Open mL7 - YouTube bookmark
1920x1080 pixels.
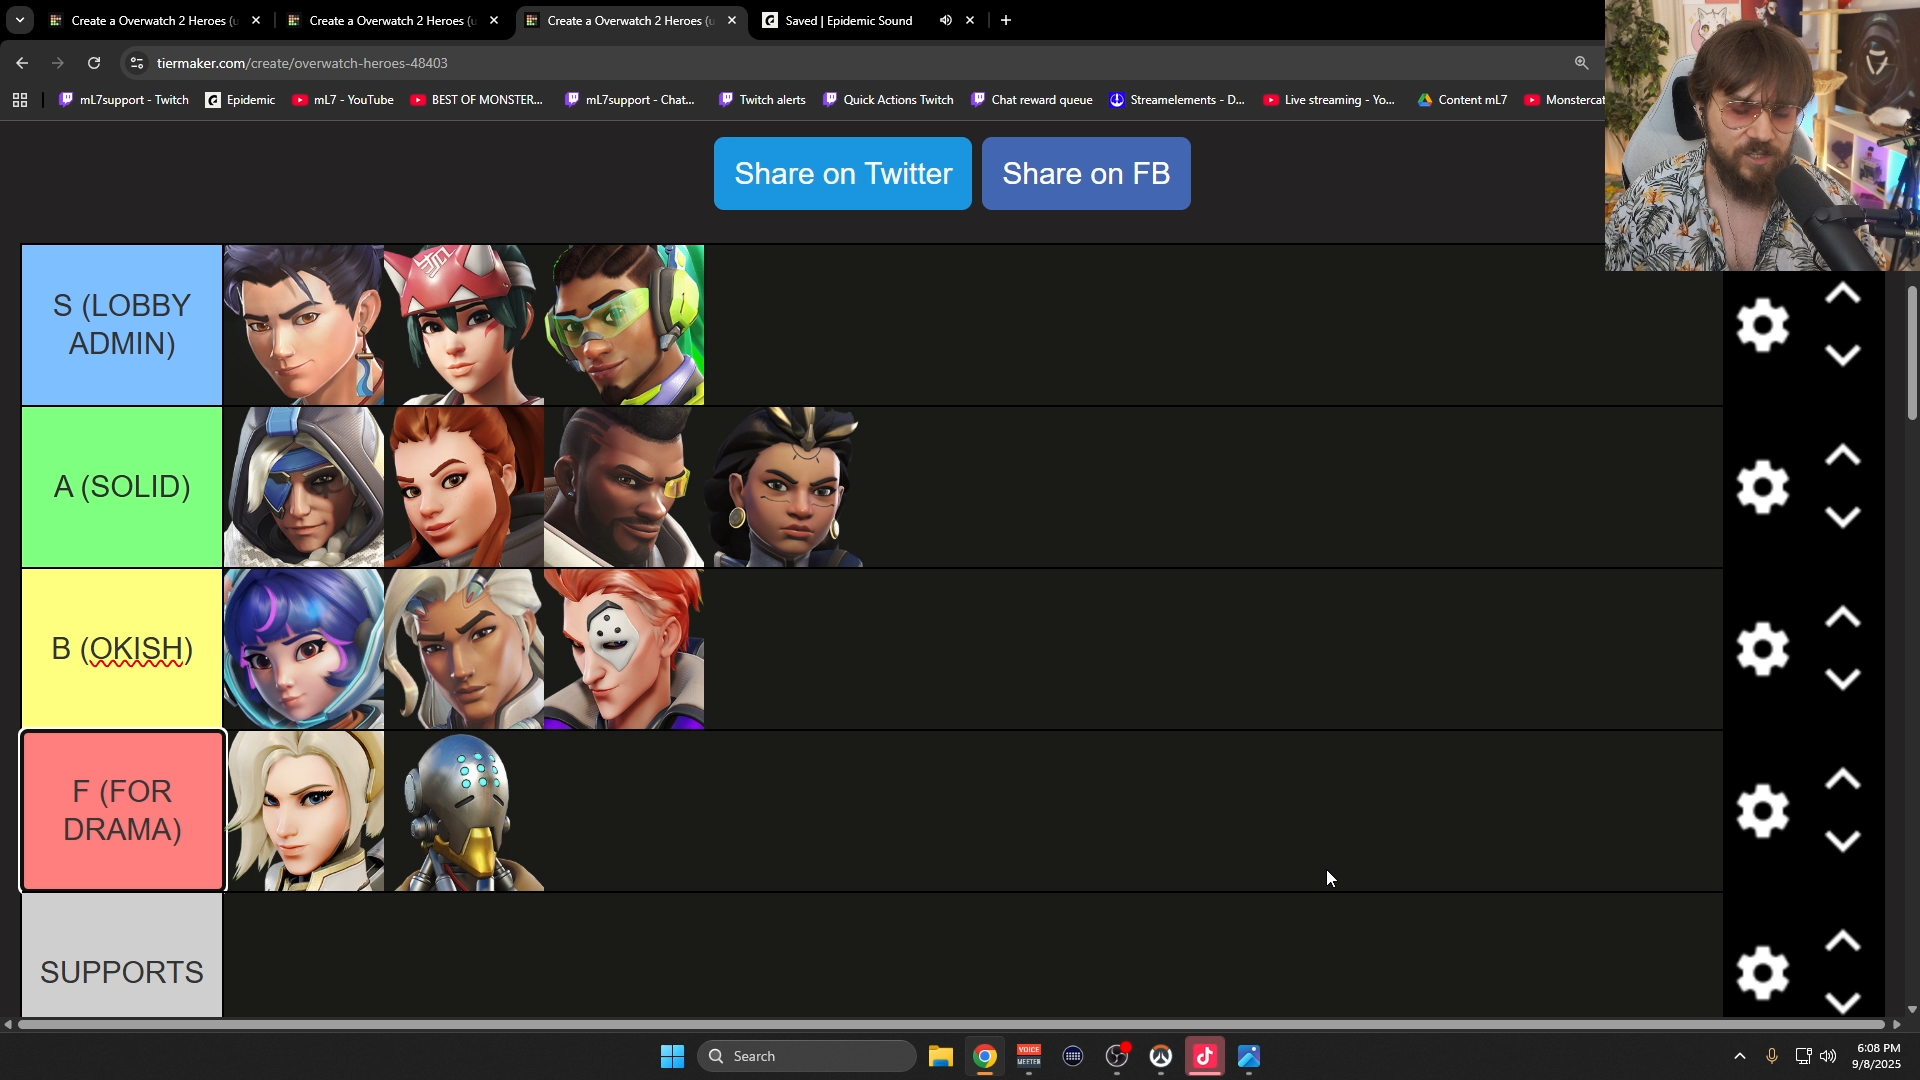pyautogui.click(x=343, y=100)
